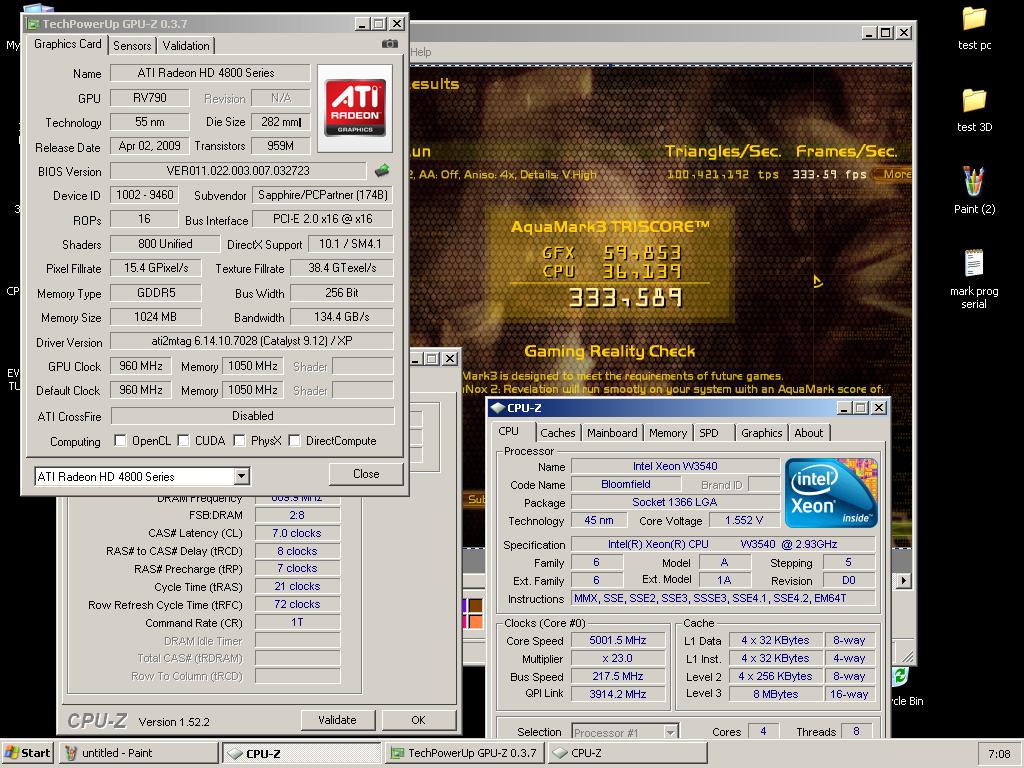
Task: Click the Windows Start button
Action: click(27, 753)
